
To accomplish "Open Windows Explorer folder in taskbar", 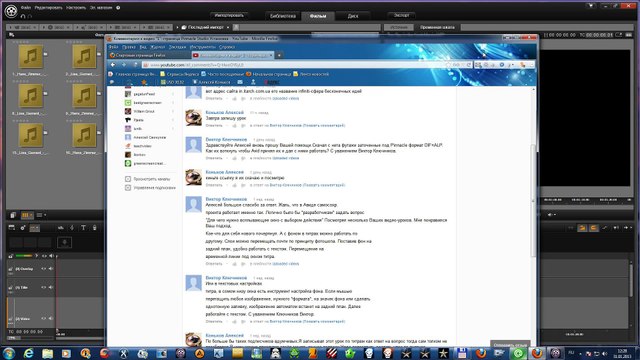I will point(47,353).
